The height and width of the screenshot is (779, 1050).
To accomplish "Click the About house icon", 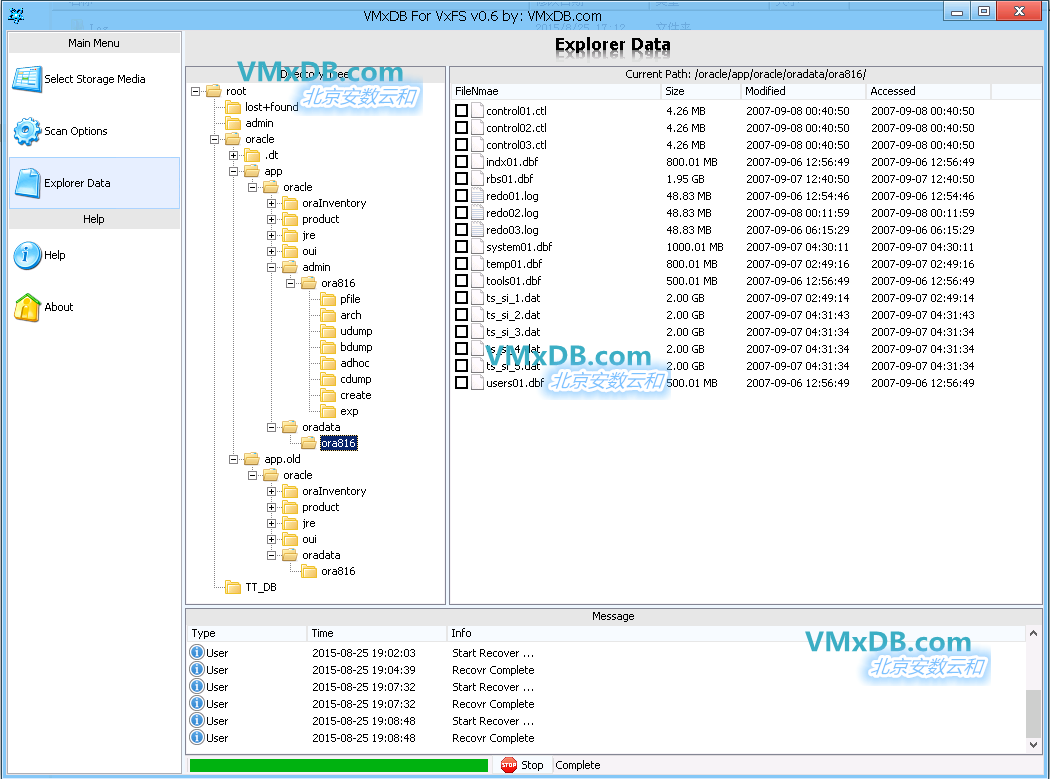I will tap(27, 307).
